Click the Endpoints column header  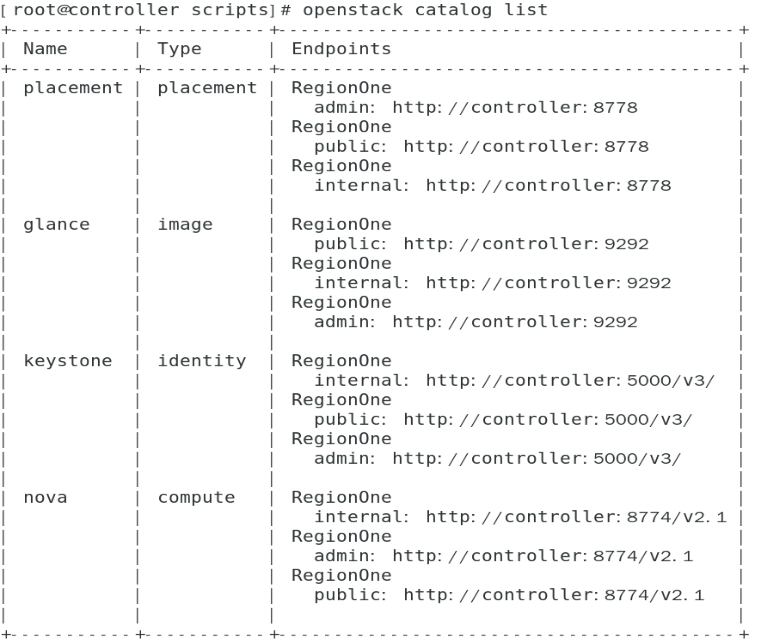pos(341,49)
